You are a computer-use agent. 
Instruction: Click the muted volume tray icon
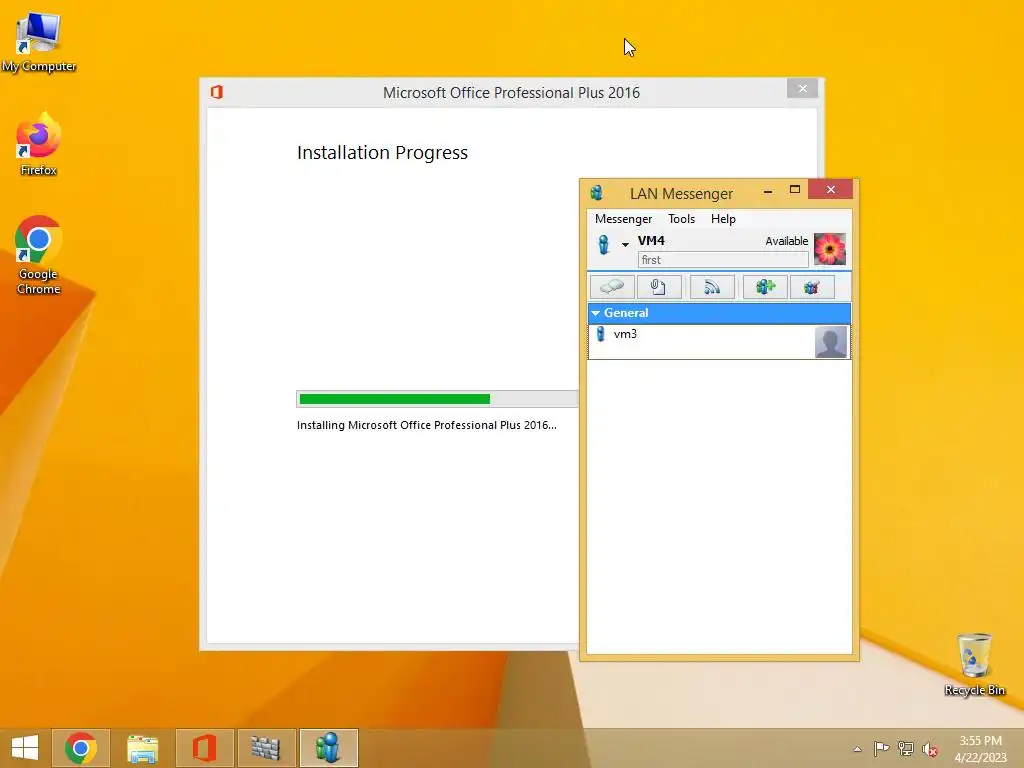pyautogui.click(x=930, y=749)
